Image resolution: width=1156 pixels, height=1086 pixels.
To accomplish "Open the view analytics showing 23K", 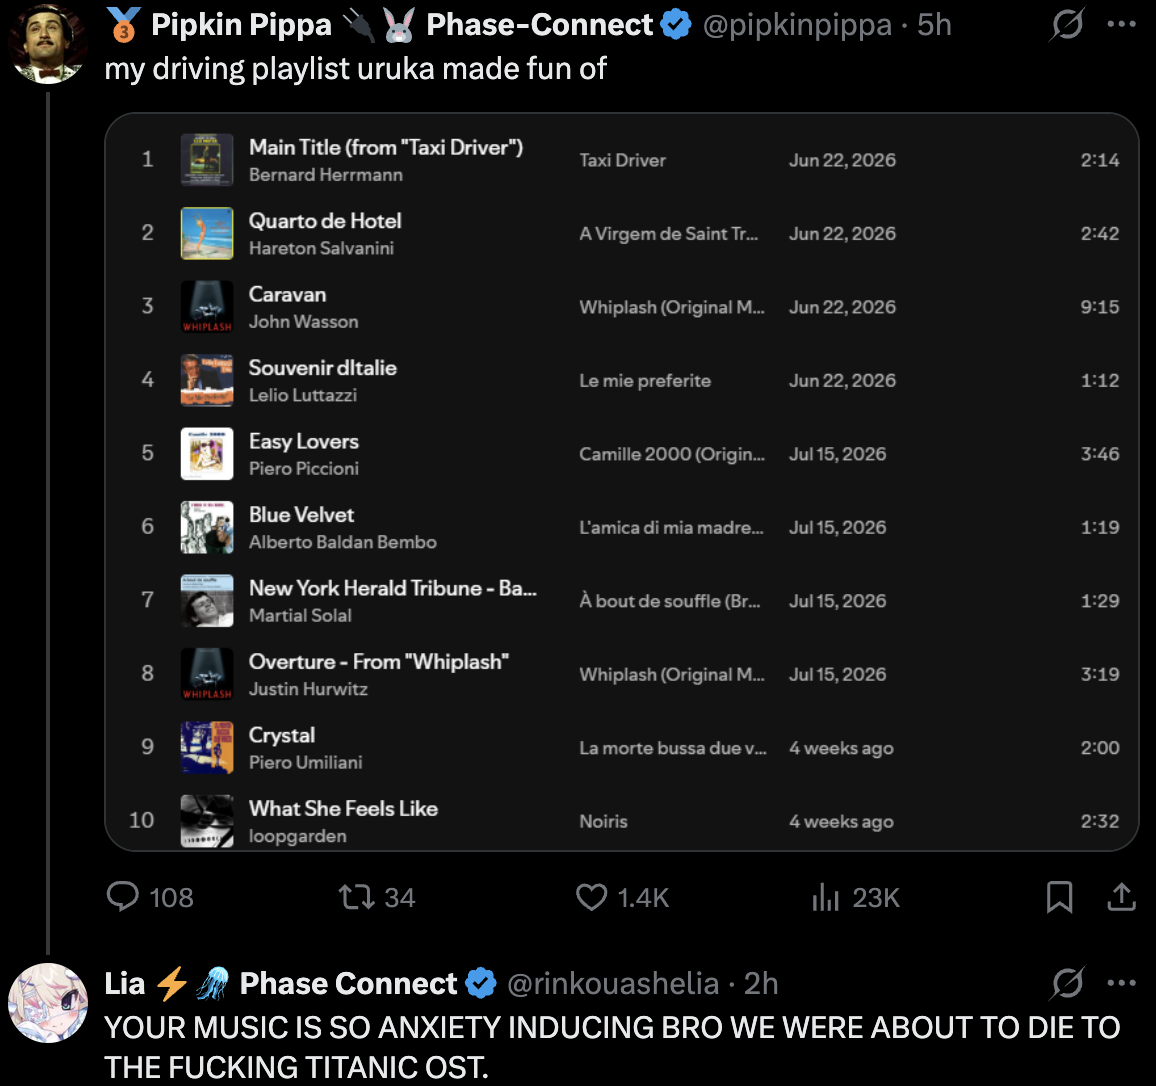I will pos(826,897).
